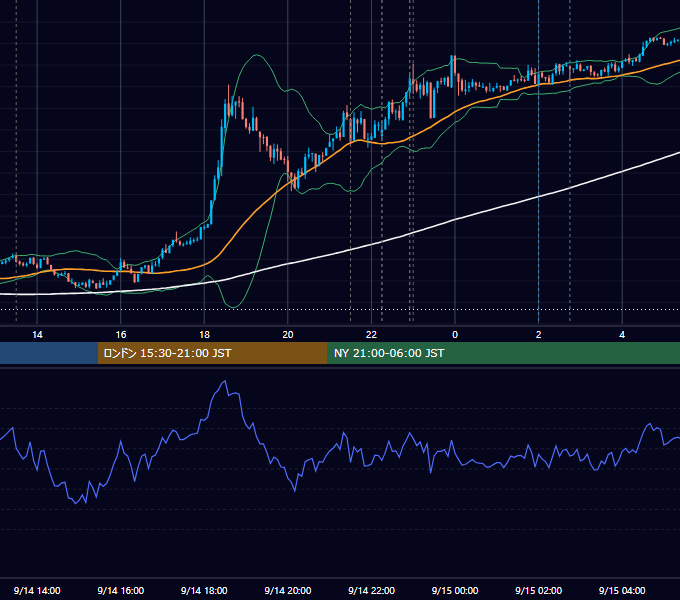The height and width of the screenshot is (600, 680).
Task: Click the 9/14 16:00 date label
Action: pos(121,590)
